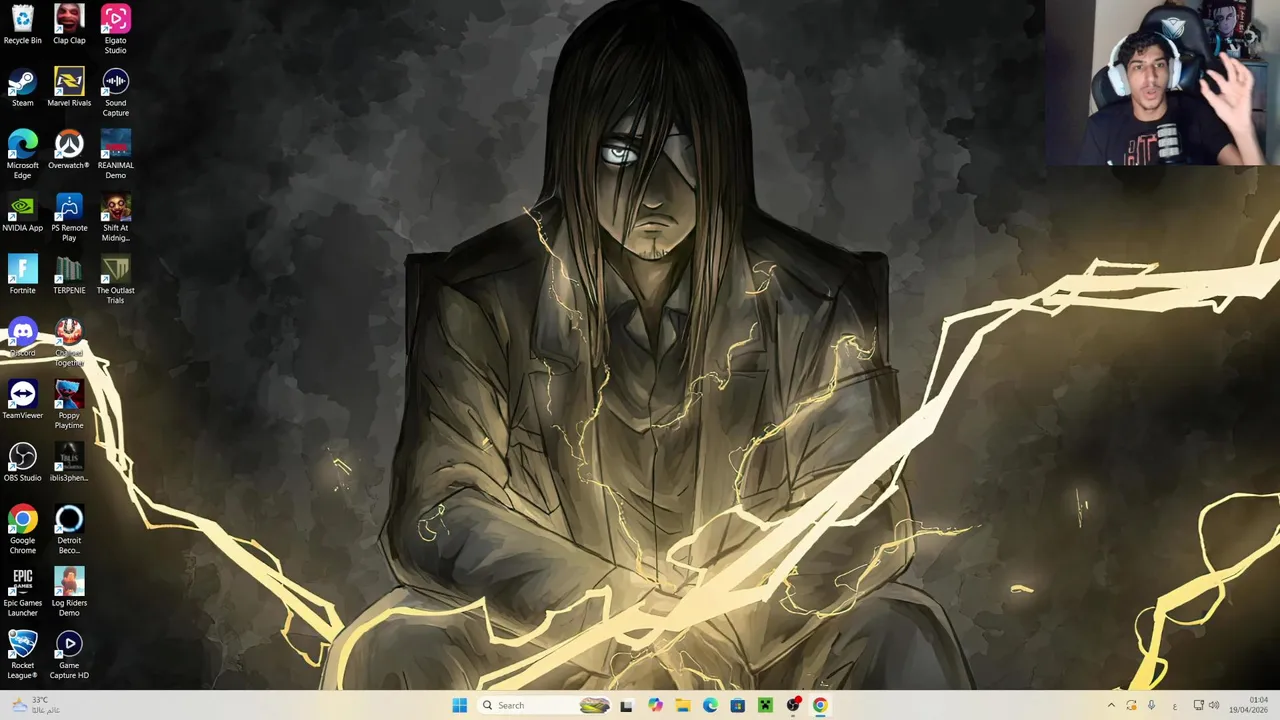Select the Fortnite desktop shortcut
Image resolution: width=1280 pixels, height=720 pixels.
tap(22, 275)
